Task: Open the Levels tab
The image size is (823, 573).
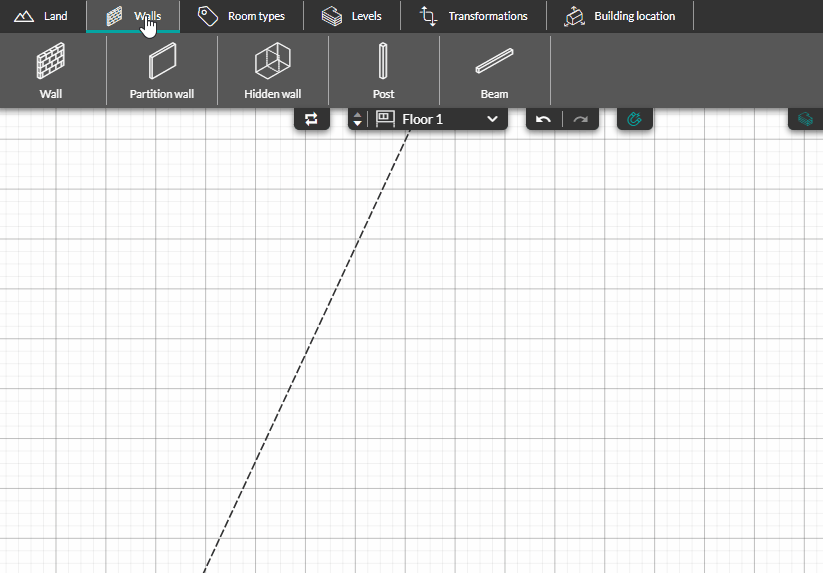Action: (x=352, y=16)
